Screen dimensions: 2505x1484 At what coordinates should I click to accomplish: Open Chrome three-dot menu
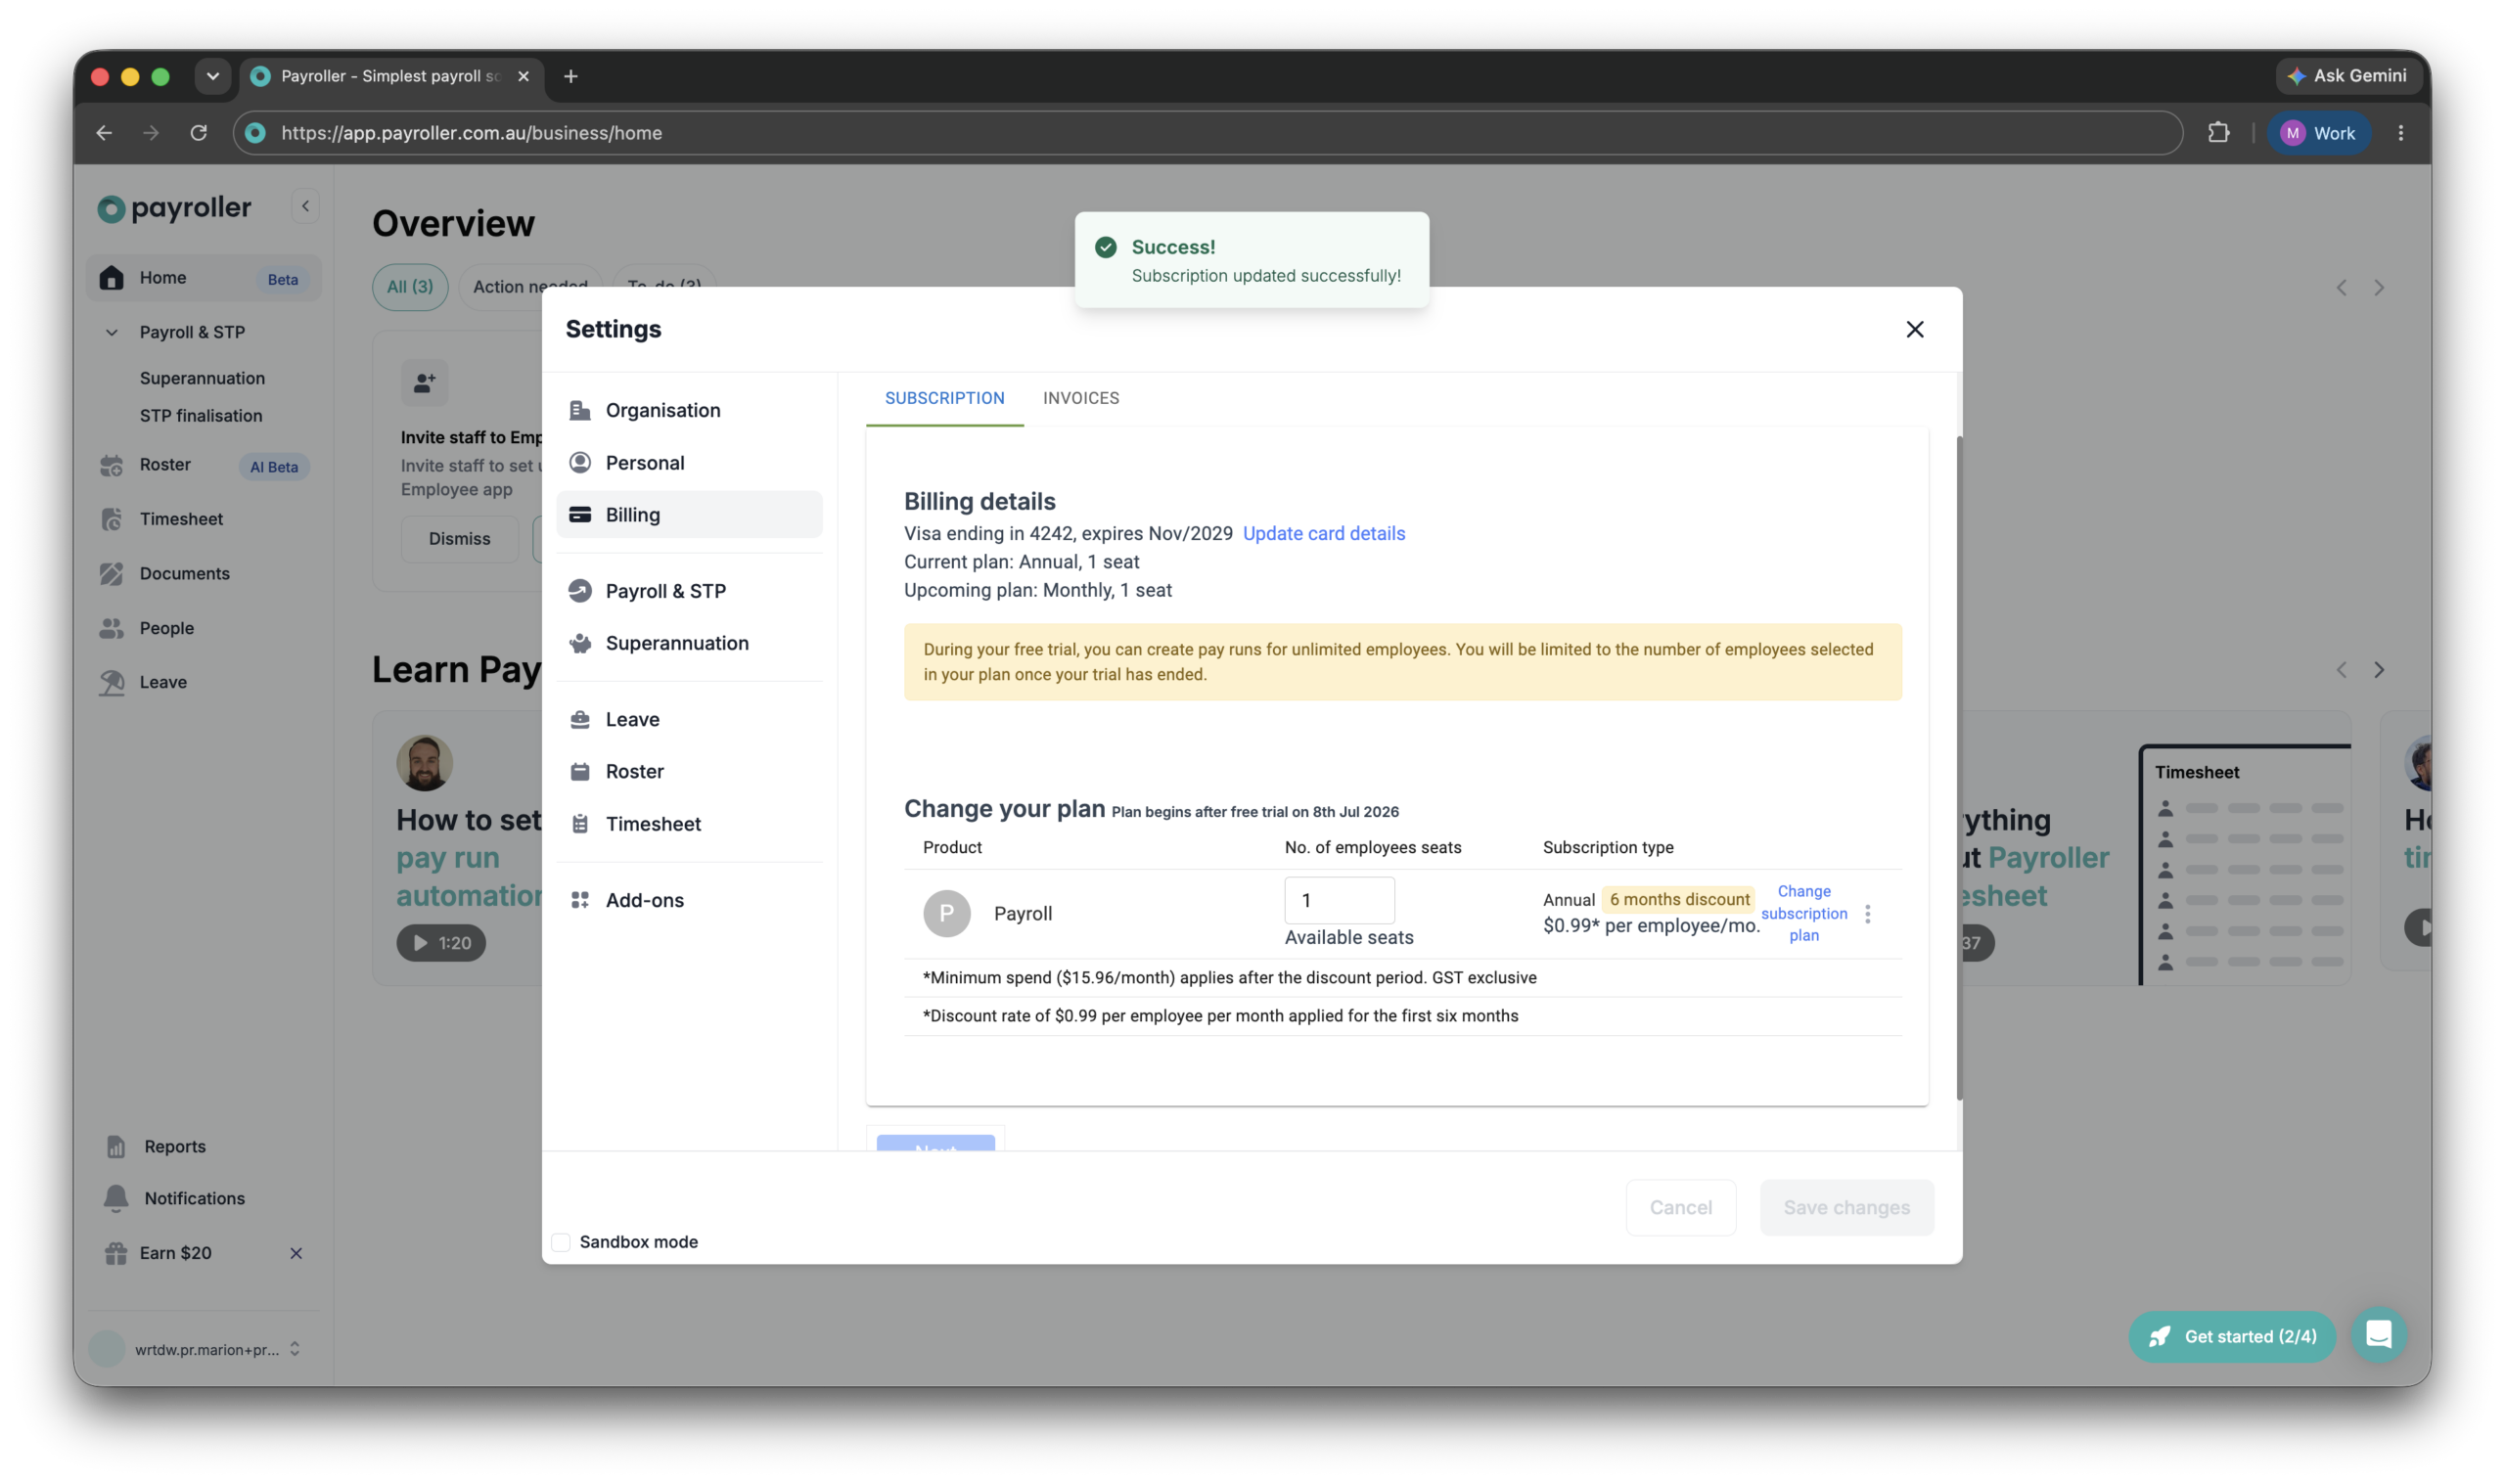pos(2400,132)
